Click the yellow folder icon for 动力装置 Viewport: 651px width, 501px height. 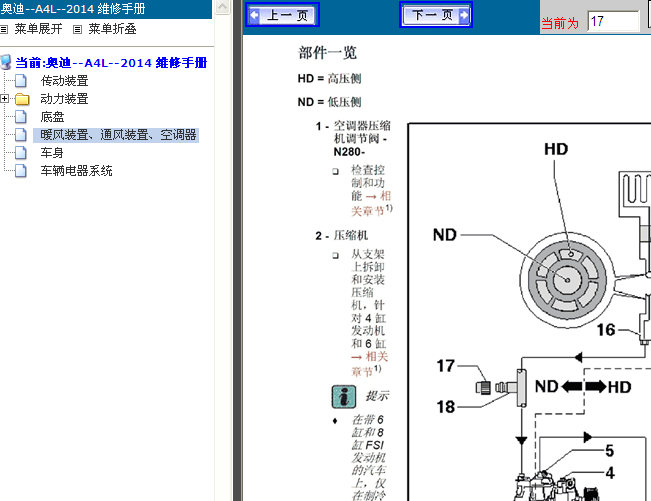click(x=22, y=99)
